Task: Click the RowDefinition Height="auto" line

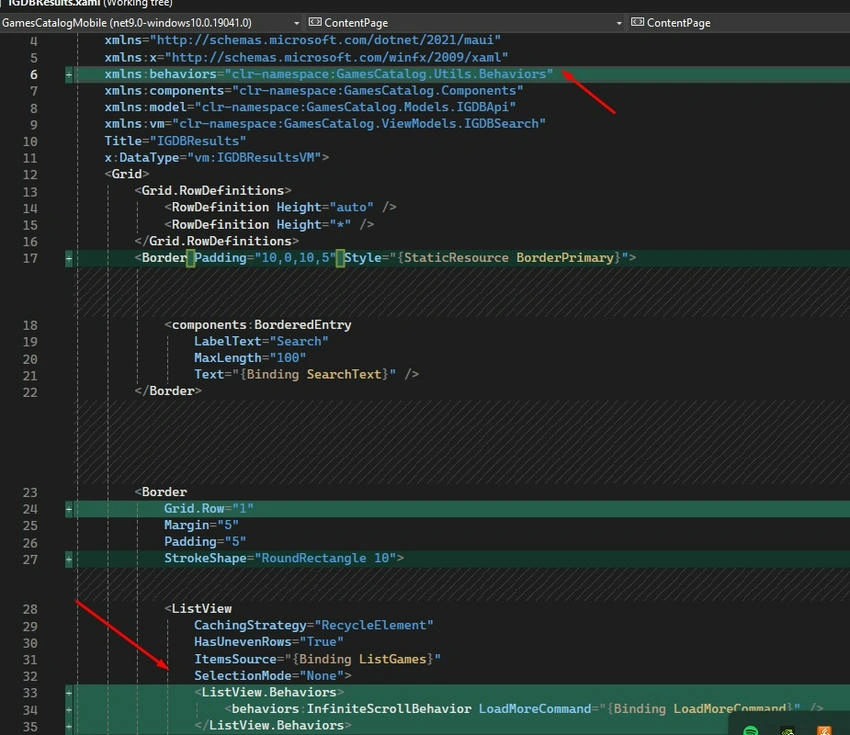Action: point(280,208)
